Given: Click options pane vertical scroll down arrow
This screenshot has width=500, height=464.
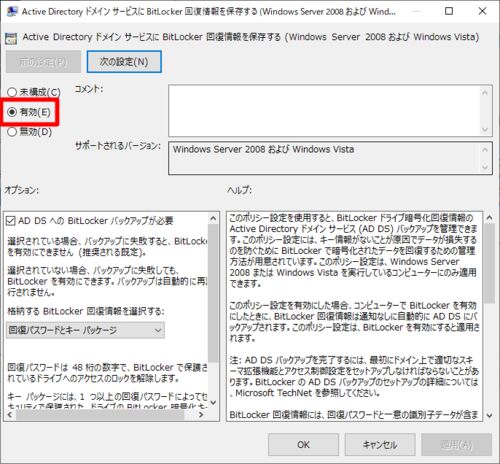Looking at the screenshot, I should (213, 403).
